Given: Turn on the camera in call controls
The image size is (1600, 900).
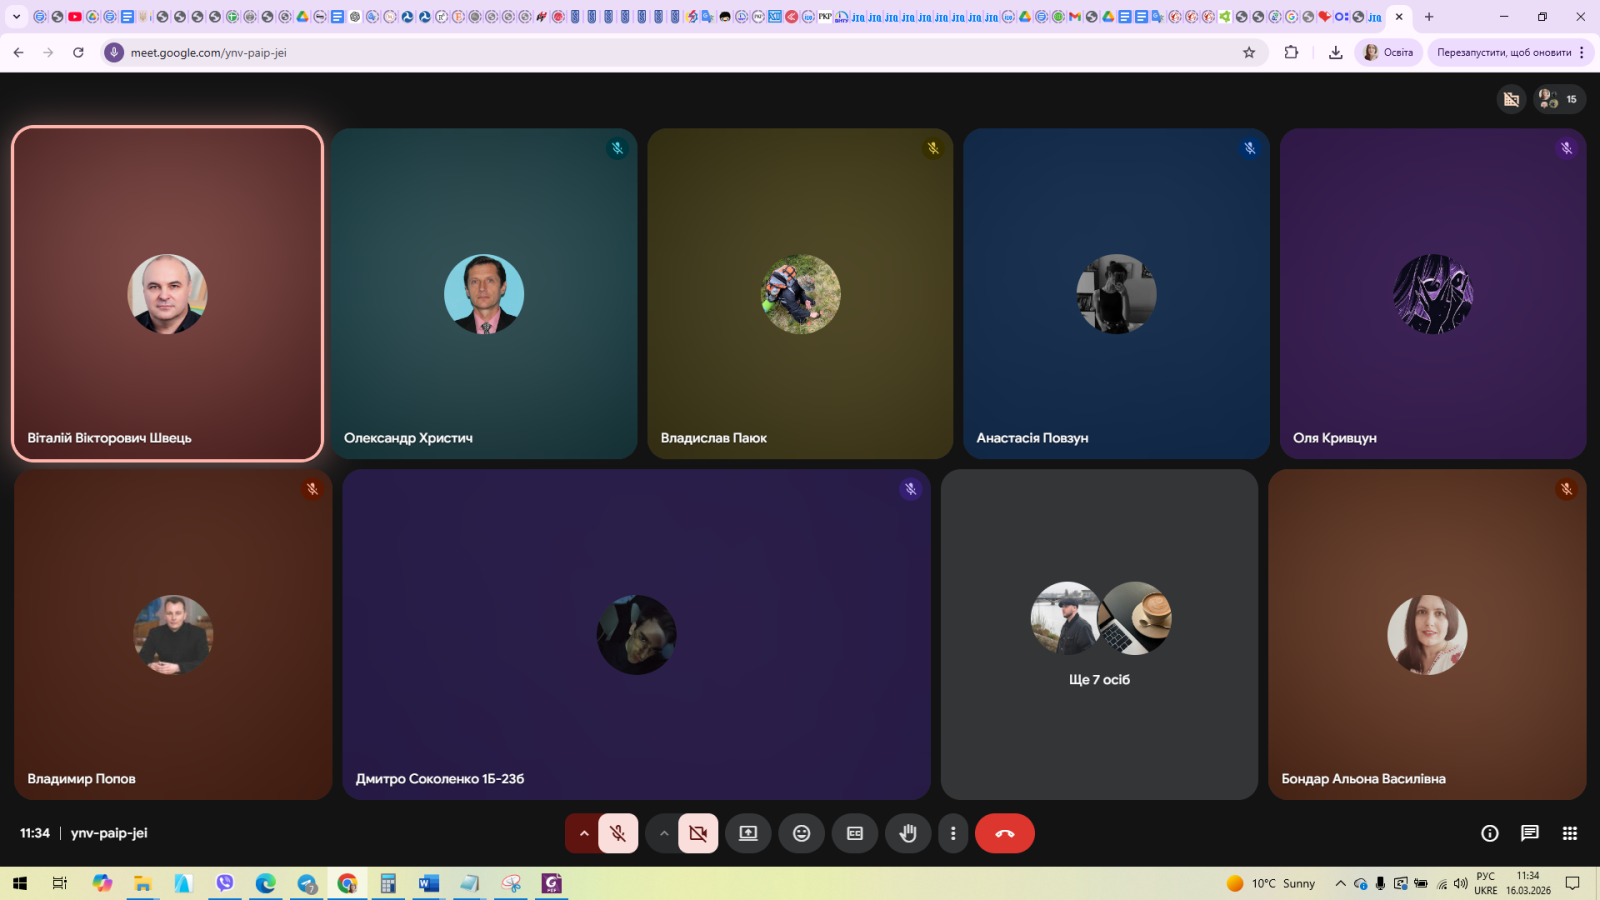Looking at the screenshot, I should tap(698, 833).
